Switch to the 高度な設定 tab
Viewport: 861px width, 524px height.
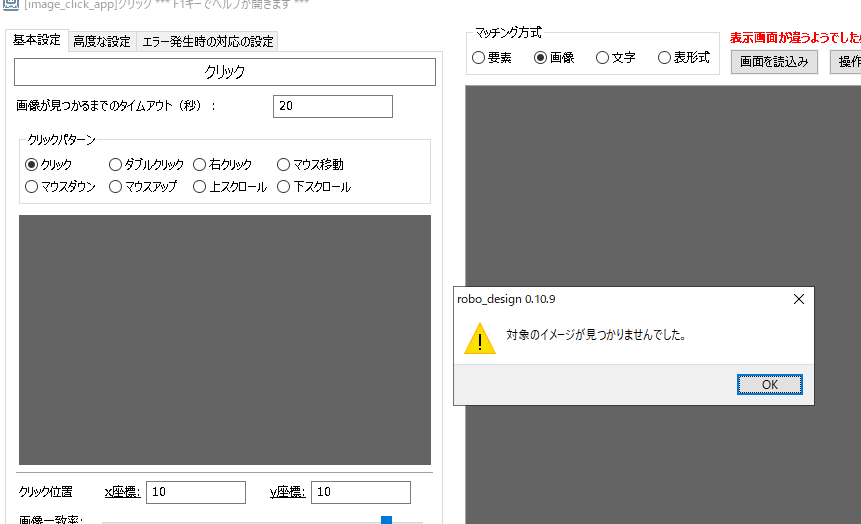point(101,41)
